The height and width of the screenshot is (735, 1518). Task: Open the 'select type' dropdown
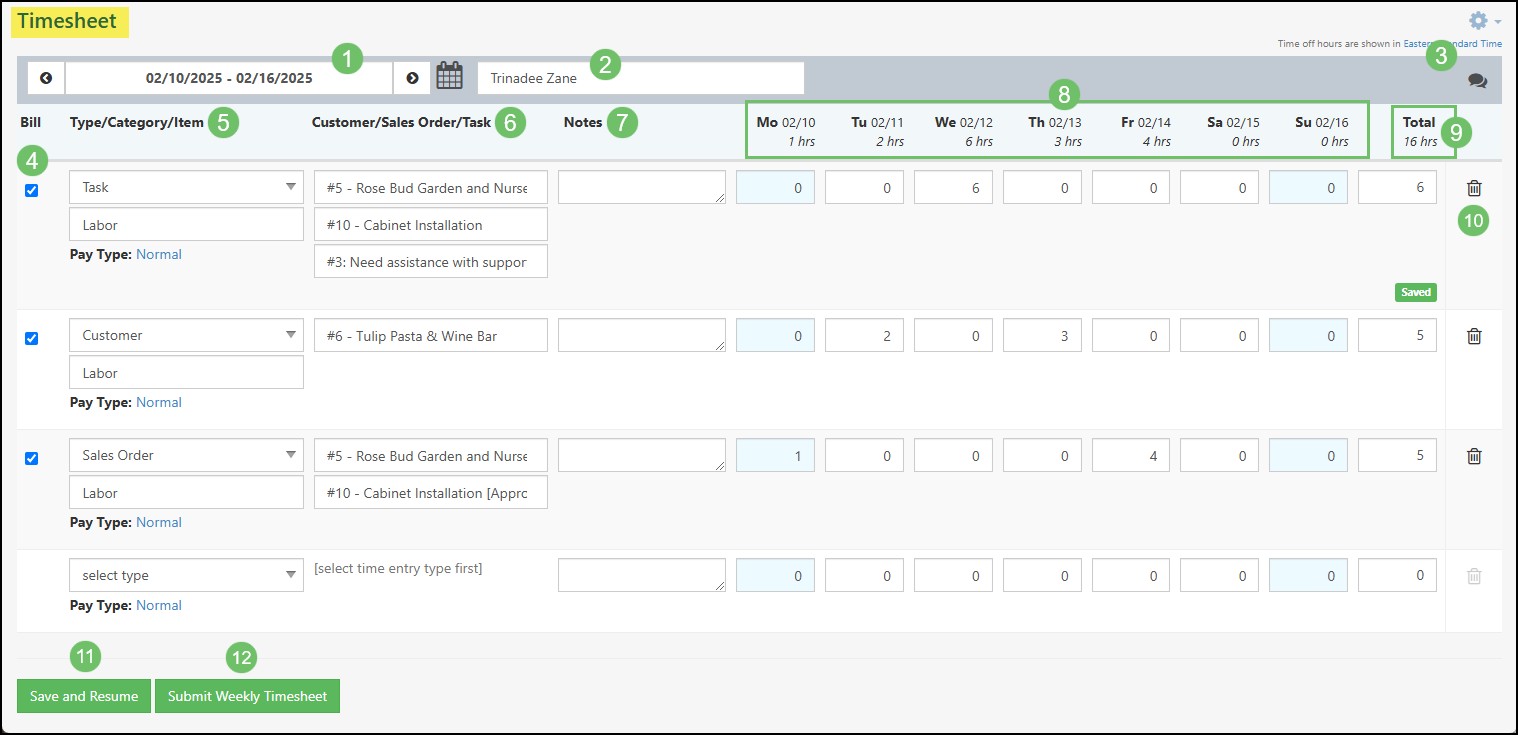tap(186, 575)
